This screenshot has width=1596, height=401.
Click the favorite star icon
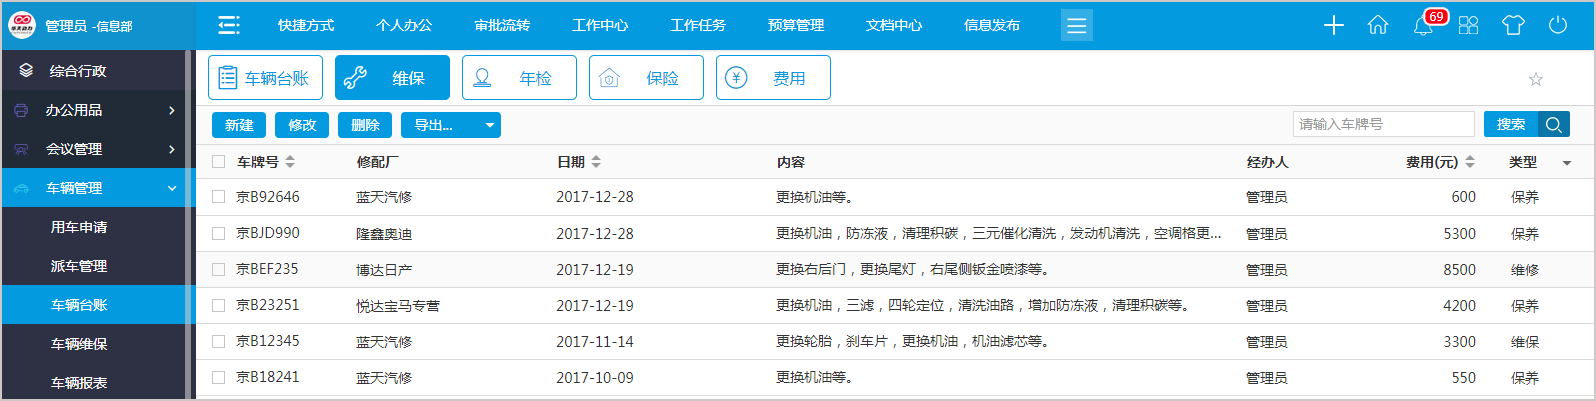coord(1536,79)
